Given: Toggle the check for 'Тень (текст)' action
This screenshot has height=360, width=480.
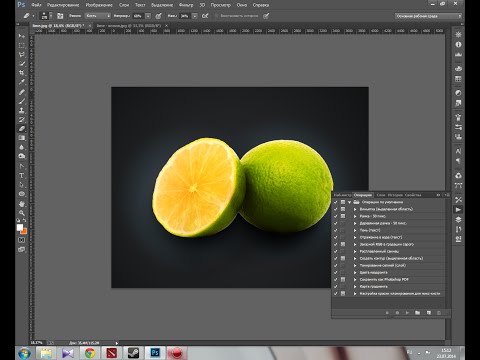Looking at the screenshot, I should pyautogui.click(x=336, y=230).
